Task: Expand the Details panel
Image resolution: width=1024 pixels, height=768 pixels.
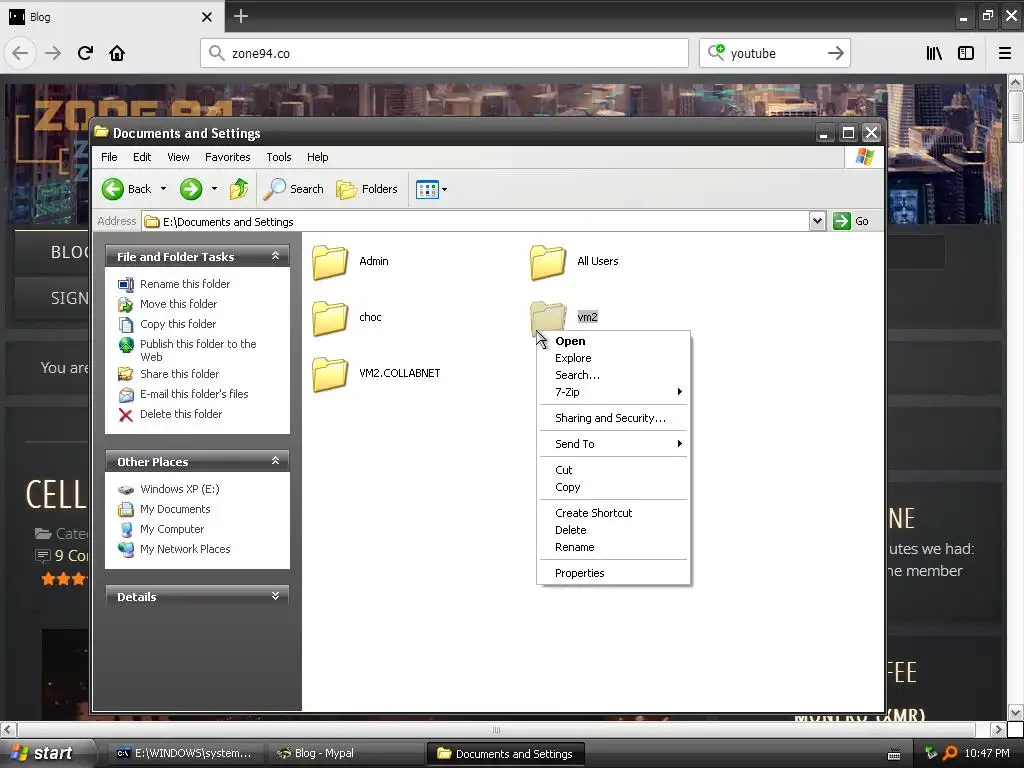Action: 276,596
